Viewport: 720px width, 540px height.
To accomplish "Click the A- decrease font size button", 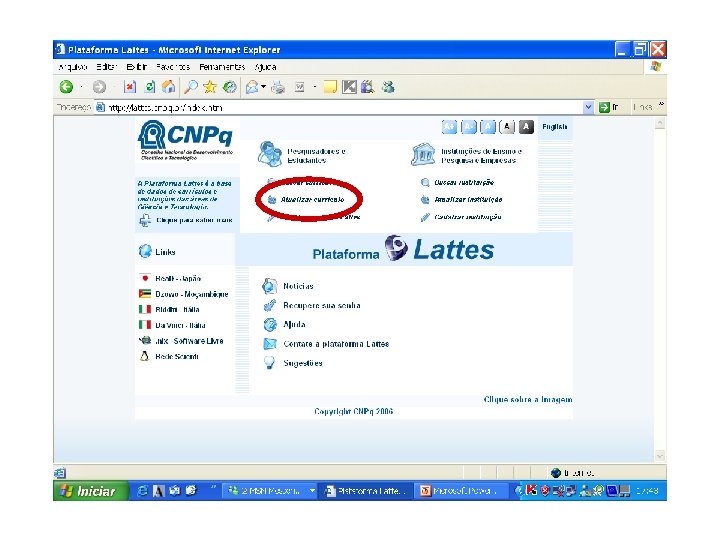I will click(468, 127).
